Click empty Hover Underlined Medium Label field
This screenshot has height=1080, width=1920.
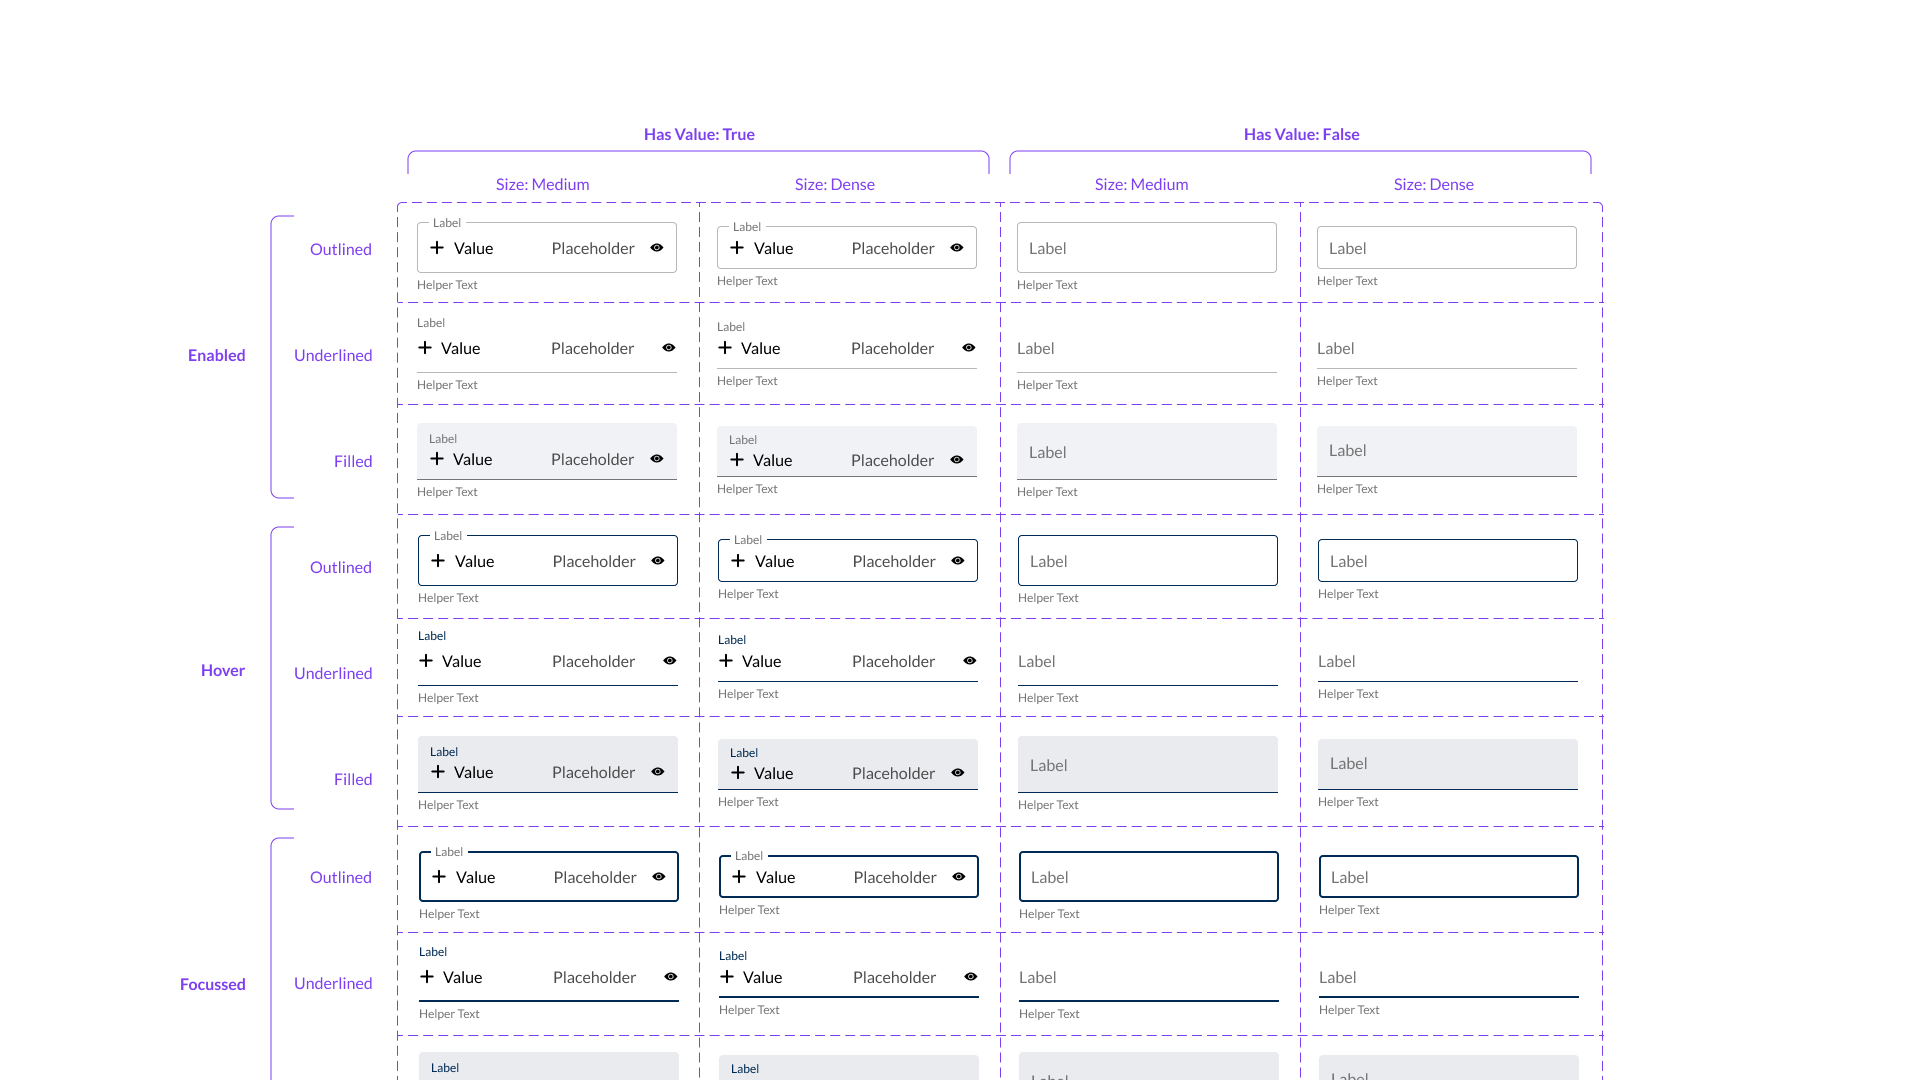point(1147,662)
